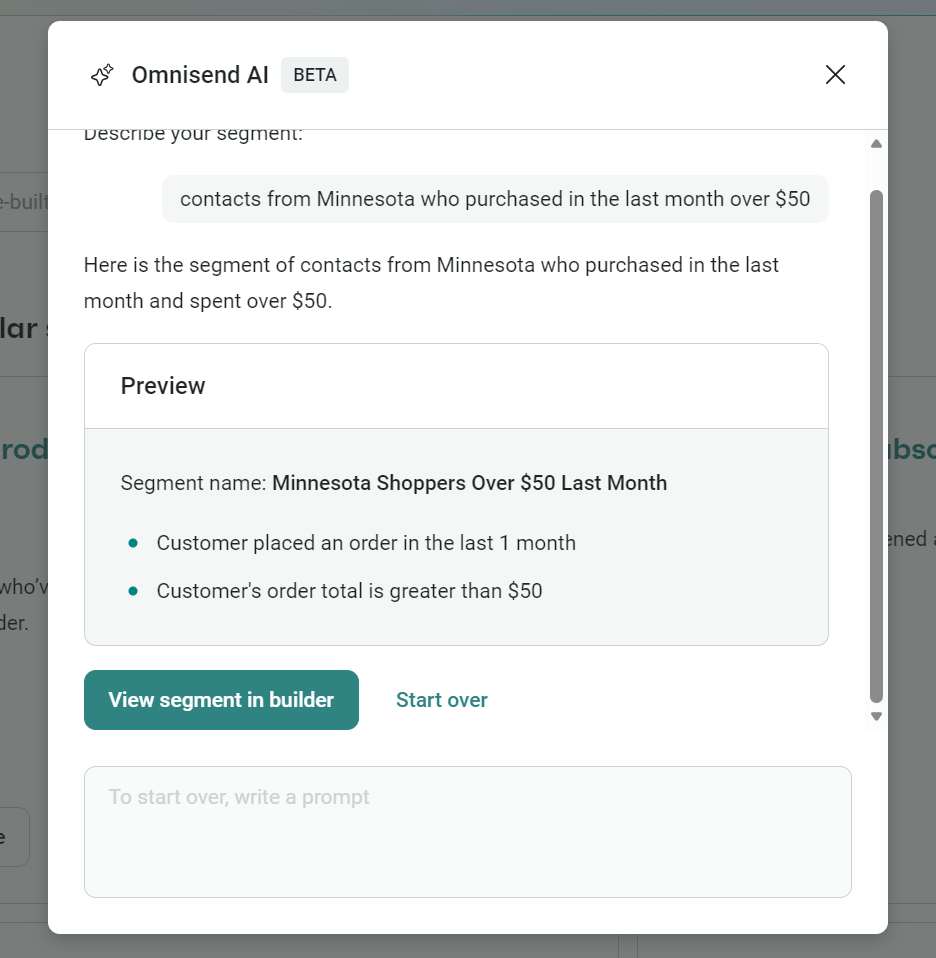Image resolution: width=936 pixels, height=958 pixels.
Task: Close the Omnisend AI dialog
Action: [835, 74]
